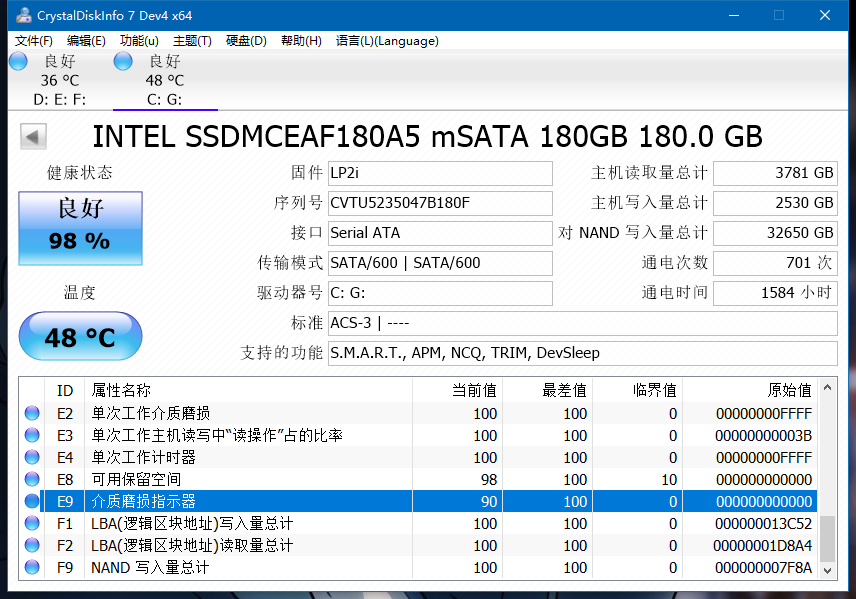Image resolution: width=856 pixels, height=599 pixels.
Task: Minimize the CrystalDiskInfo window
Action: 734,15
